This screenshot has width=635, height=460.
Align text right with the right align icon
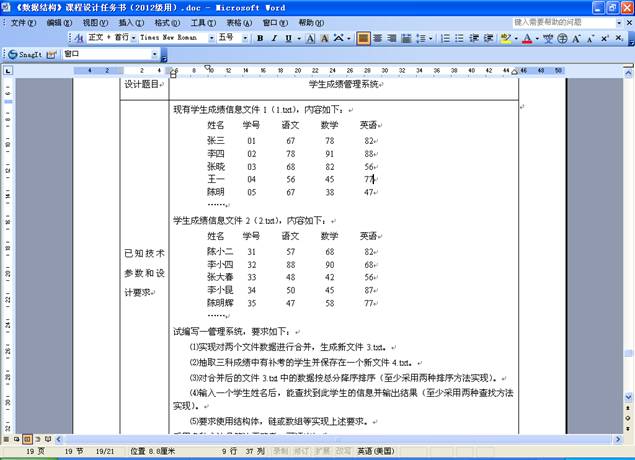(392, 38)
